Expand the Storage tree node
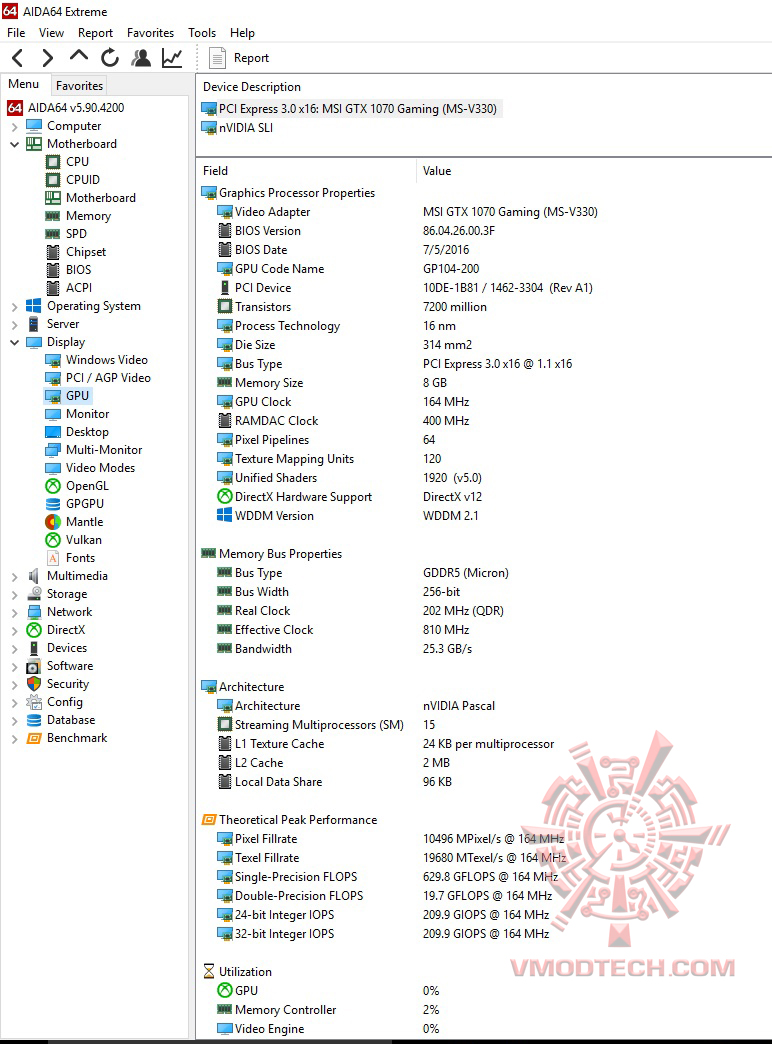The height and width of the screenshot is (1044, 772). tap(15, 595)
